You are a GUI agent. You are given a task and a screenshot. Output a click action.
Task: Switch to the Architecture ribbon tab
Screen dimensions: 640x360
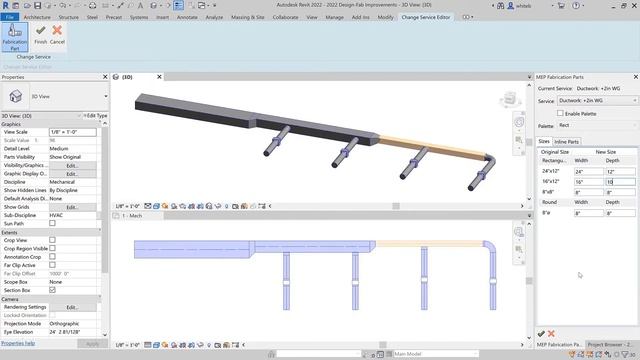point(37,17)
